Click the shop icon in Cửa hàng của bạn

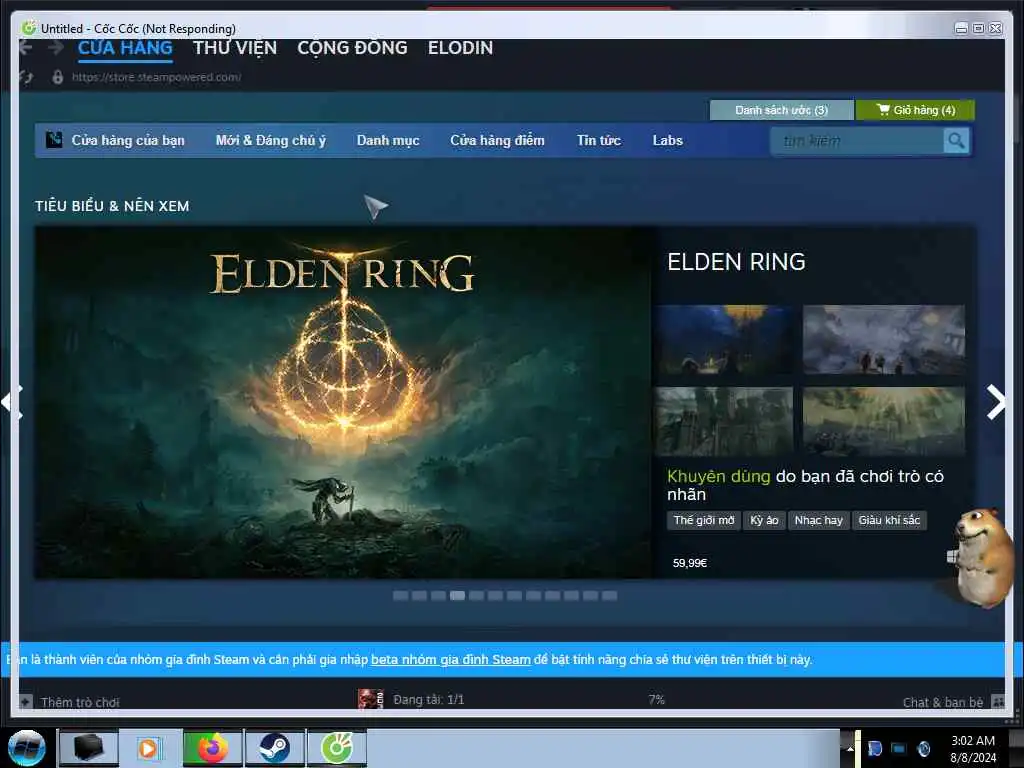pos(54,140)
